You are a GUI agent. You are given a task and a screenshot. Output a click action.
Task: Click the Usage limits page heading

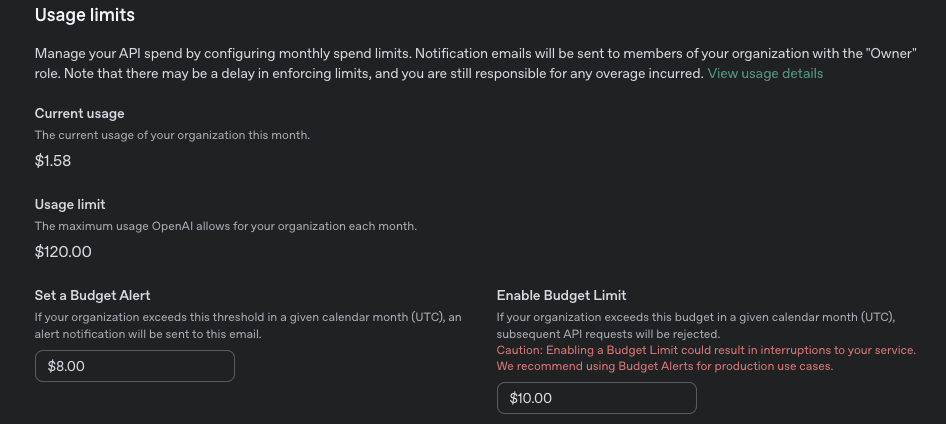(x=84, y=15)
